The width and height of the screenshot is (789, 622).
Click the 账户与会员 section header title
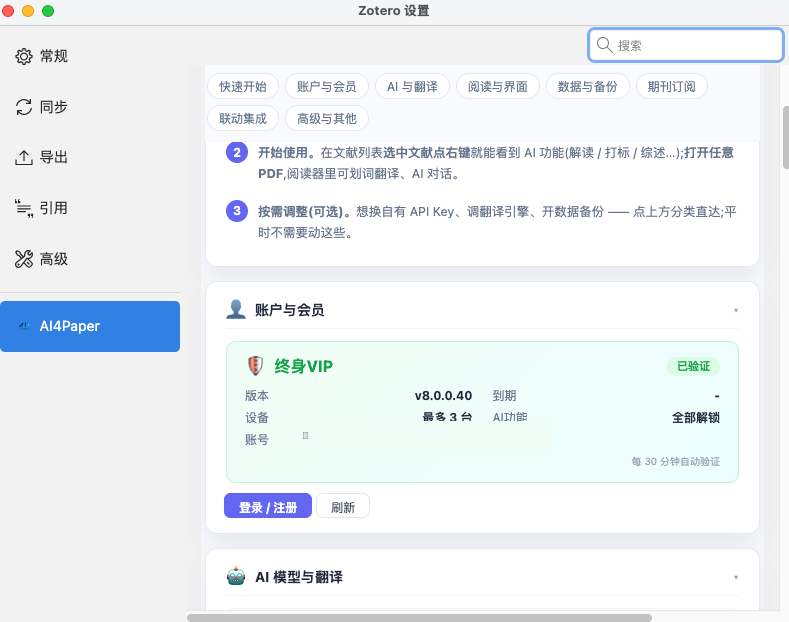coord(289,310)
